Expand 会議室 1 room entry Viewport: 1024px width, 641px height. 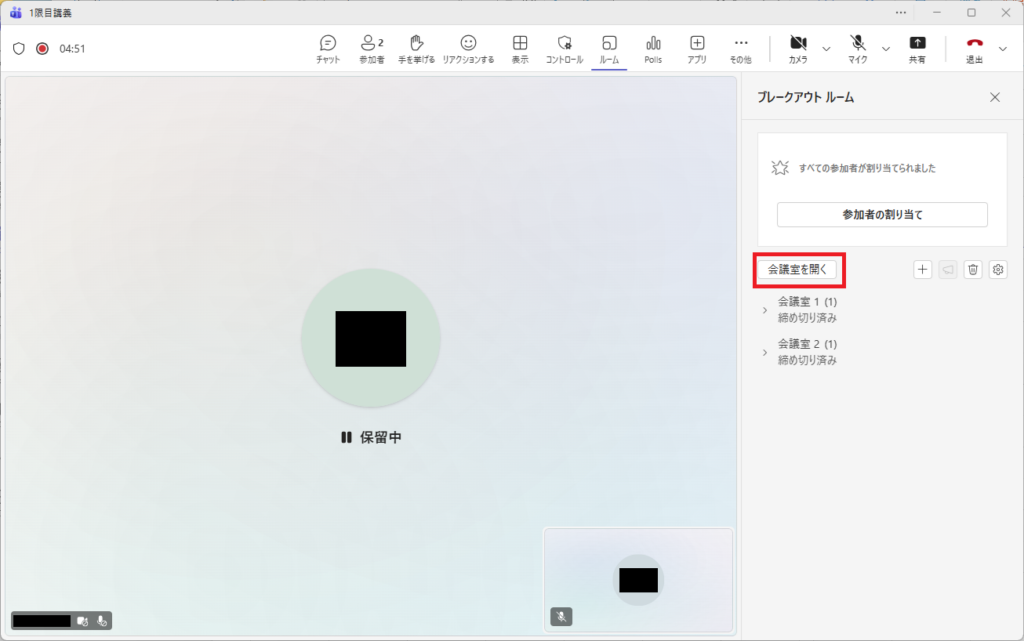click(765, 310)
